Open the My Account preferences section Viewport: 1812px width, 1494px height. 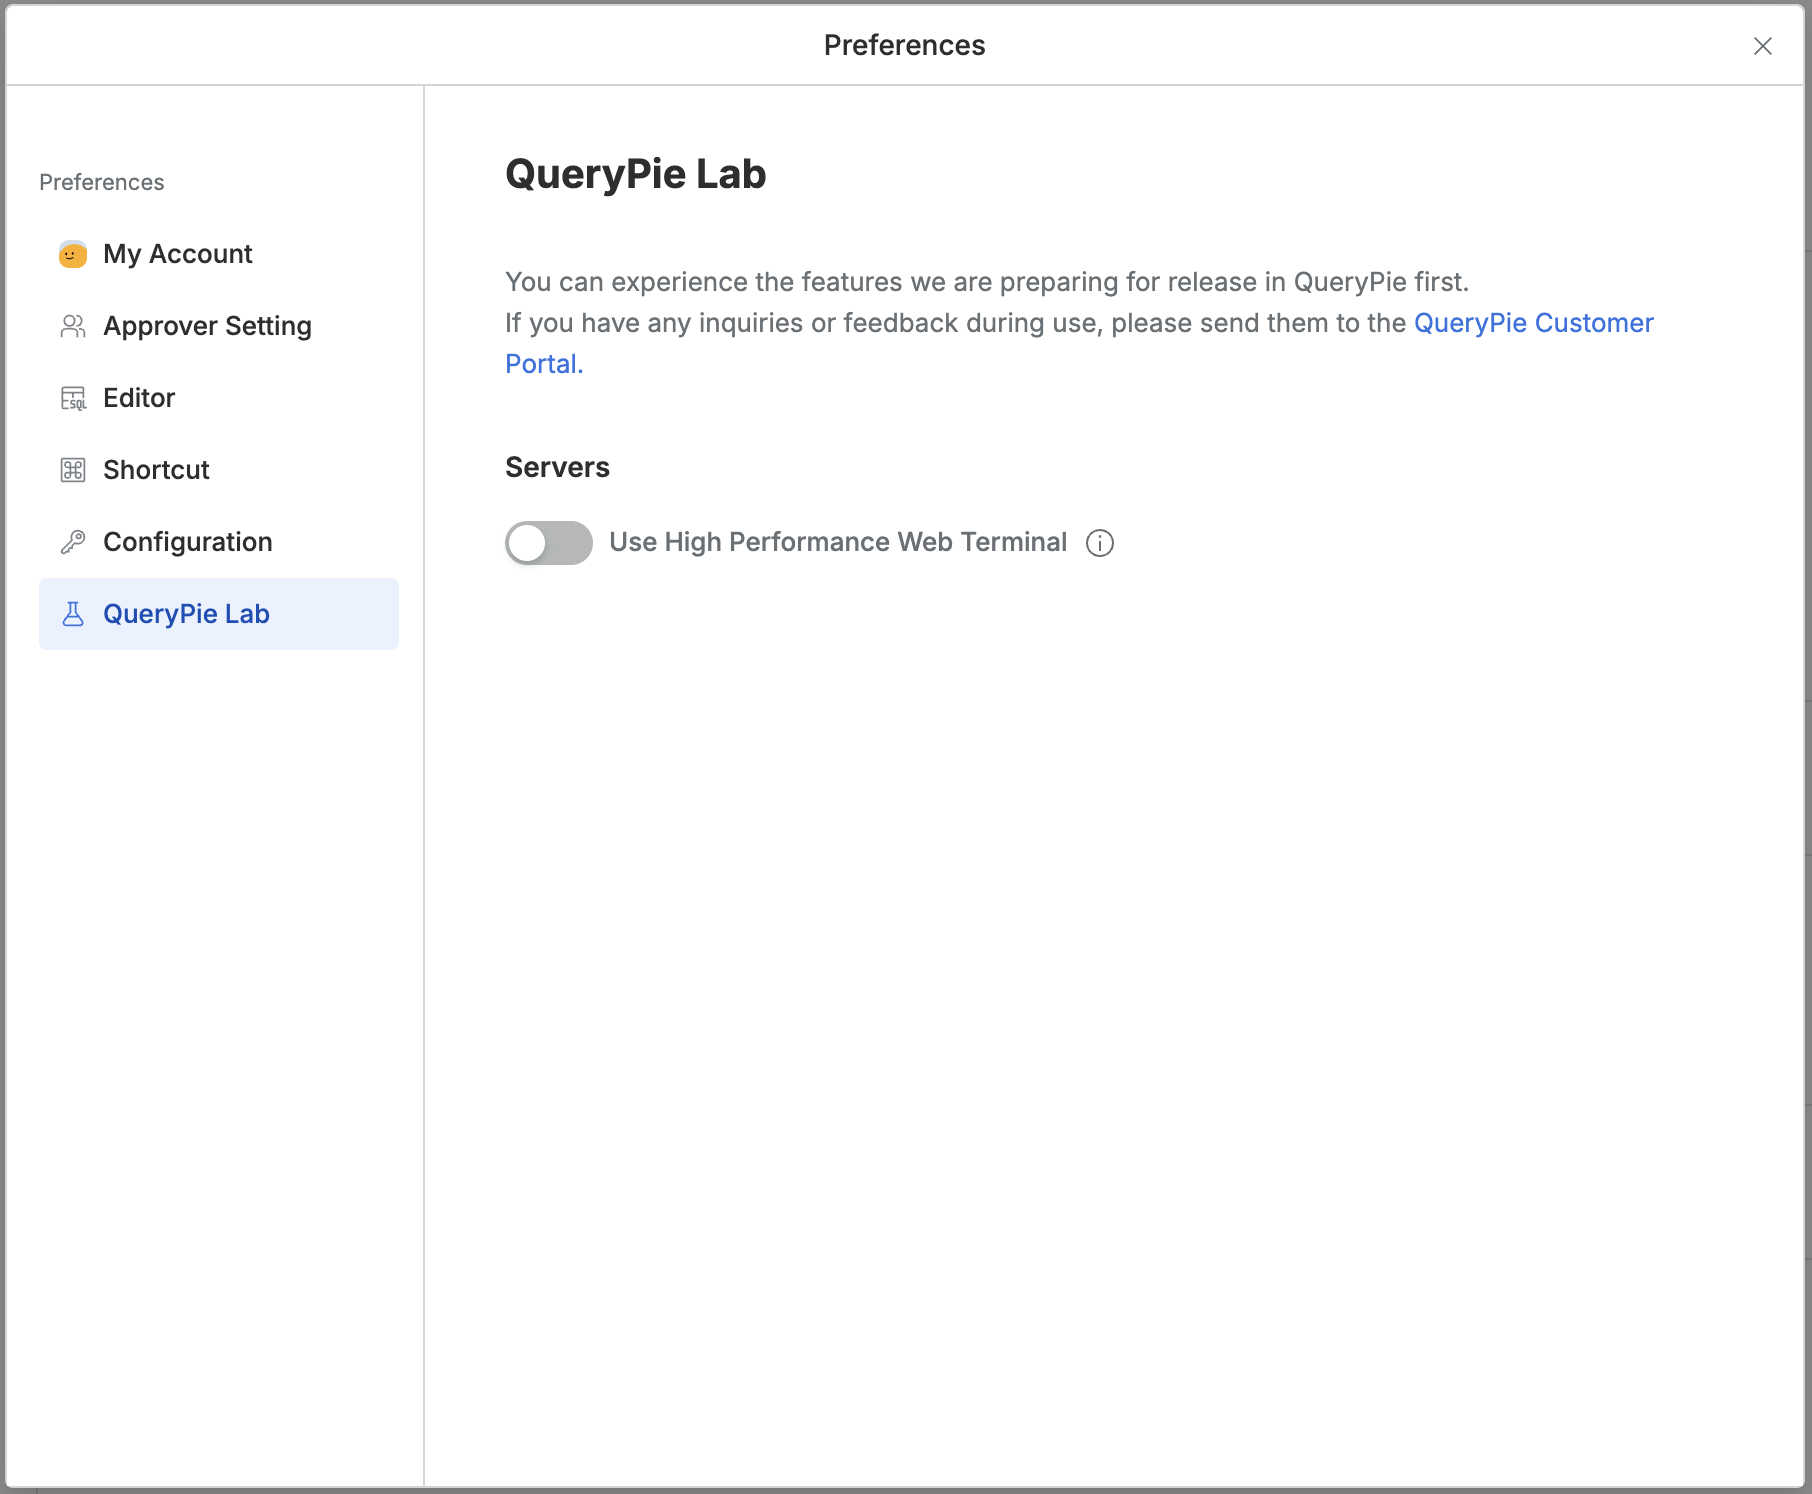(178, 254)
